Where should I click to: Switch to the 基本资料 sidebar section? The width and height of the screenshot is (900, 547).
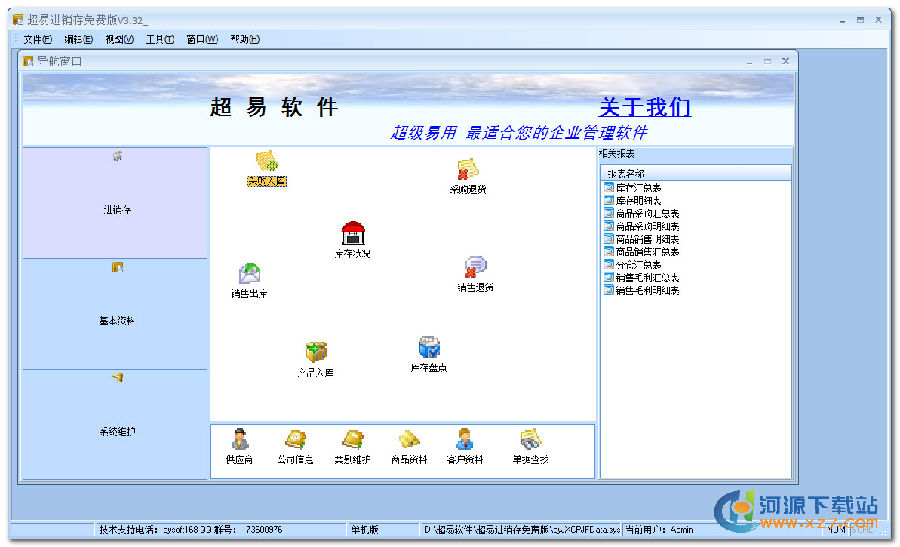click(116, 314)
